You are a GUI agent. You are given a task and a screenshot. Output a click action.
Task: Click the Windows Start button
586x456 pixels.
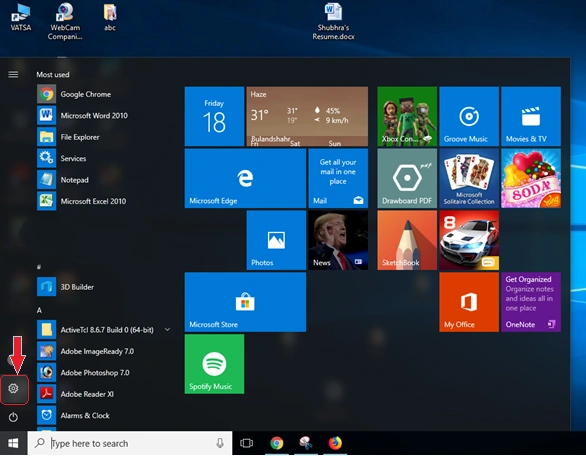point(13,443)
